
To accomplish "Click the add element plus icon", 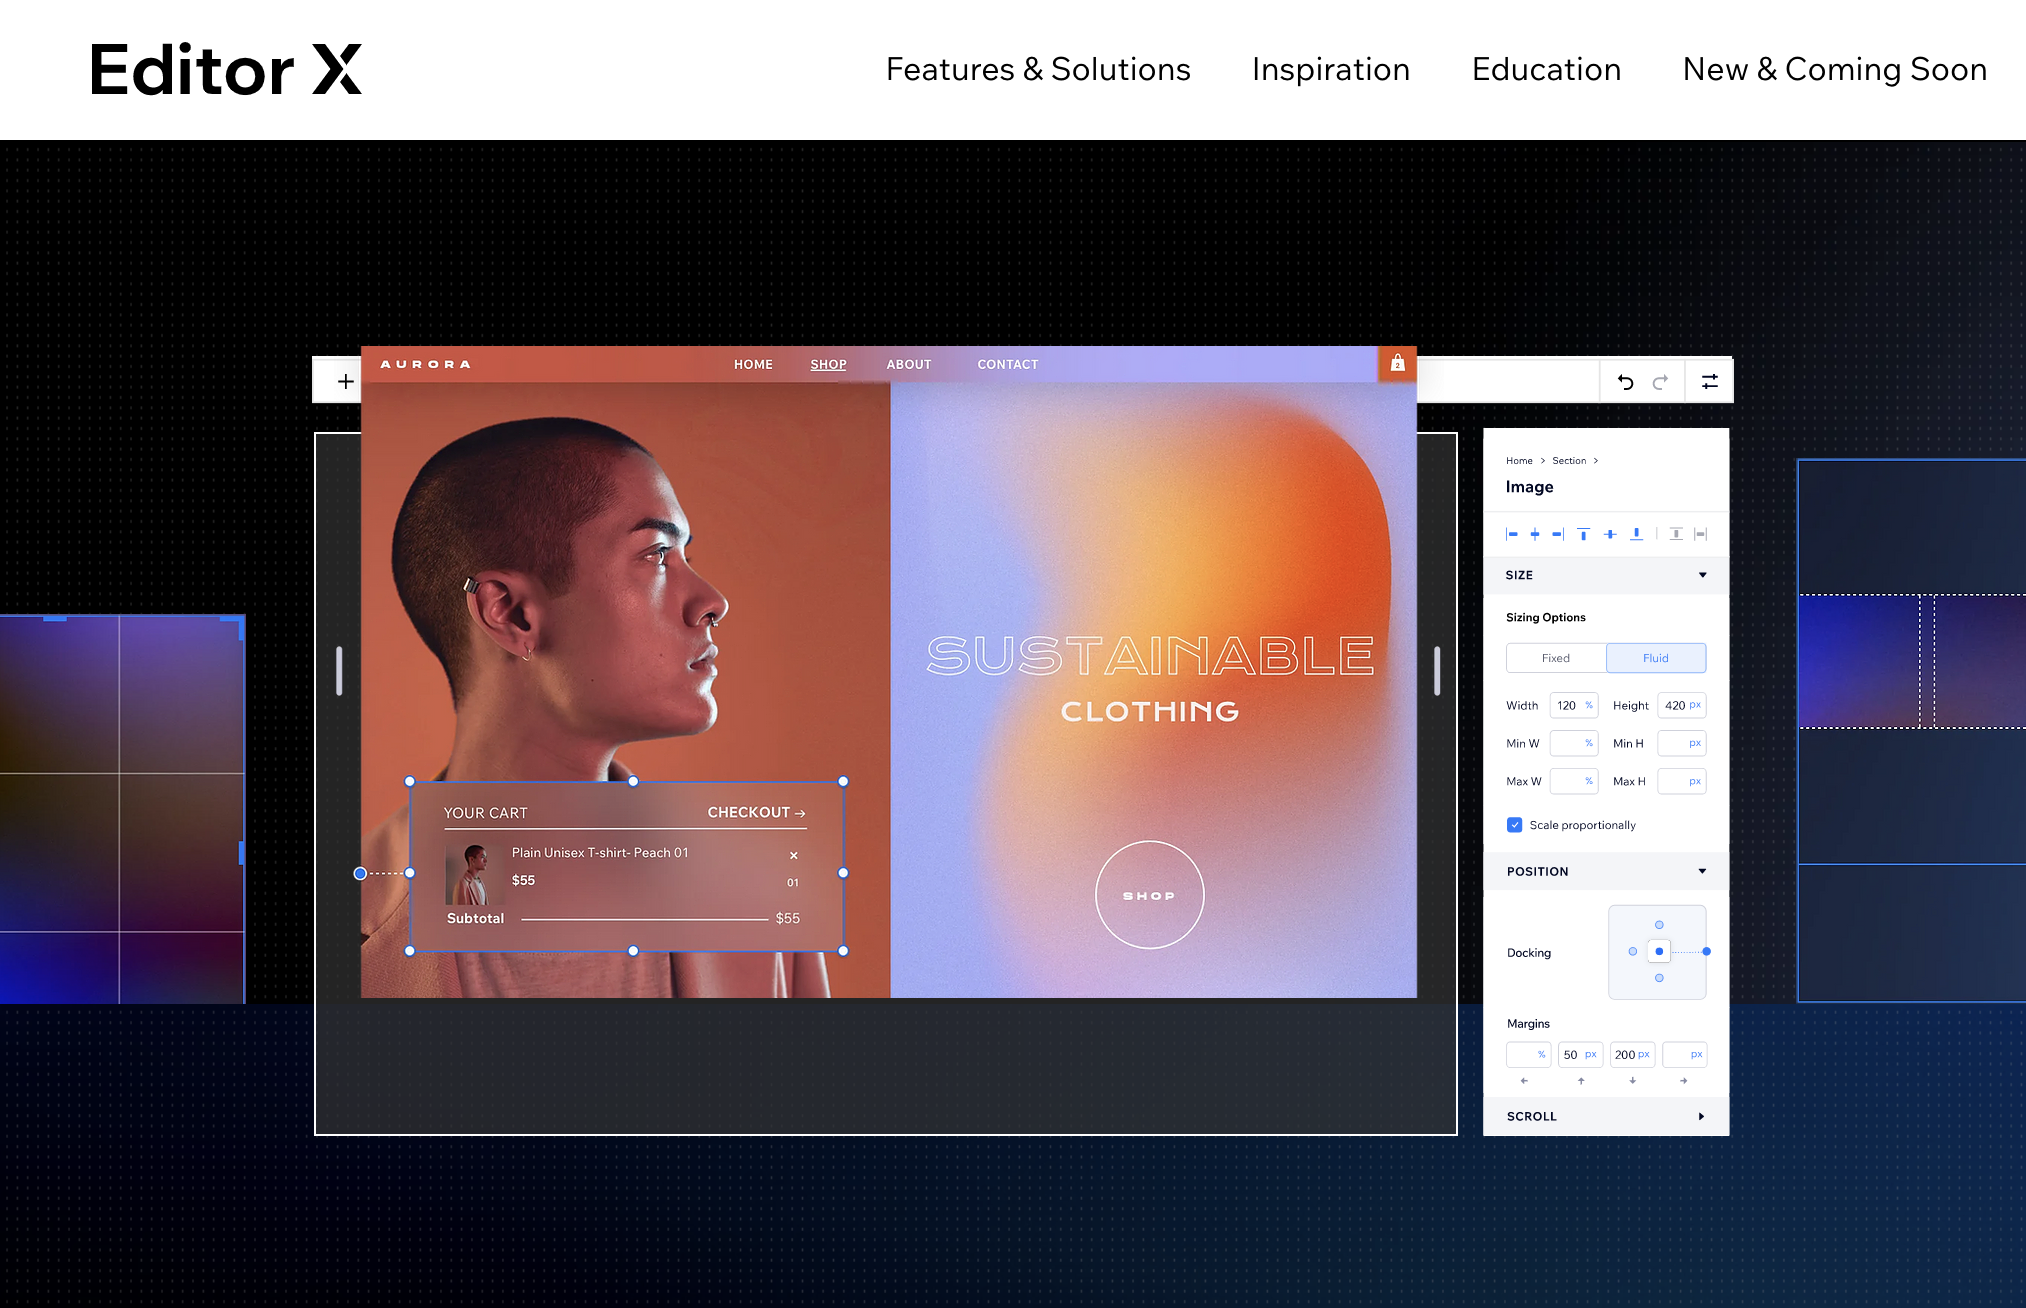I will (345, 381).
